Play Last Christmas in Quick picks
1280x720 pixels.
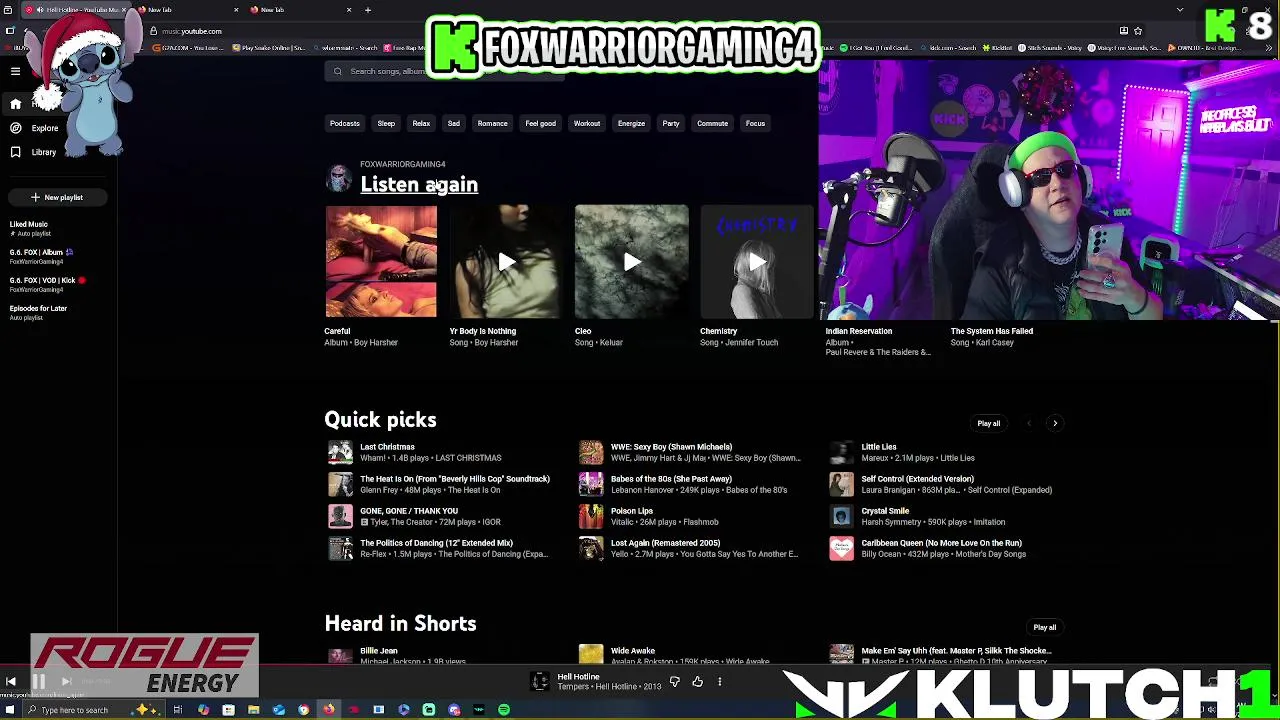pyautogui.click(x=341, y=452)
